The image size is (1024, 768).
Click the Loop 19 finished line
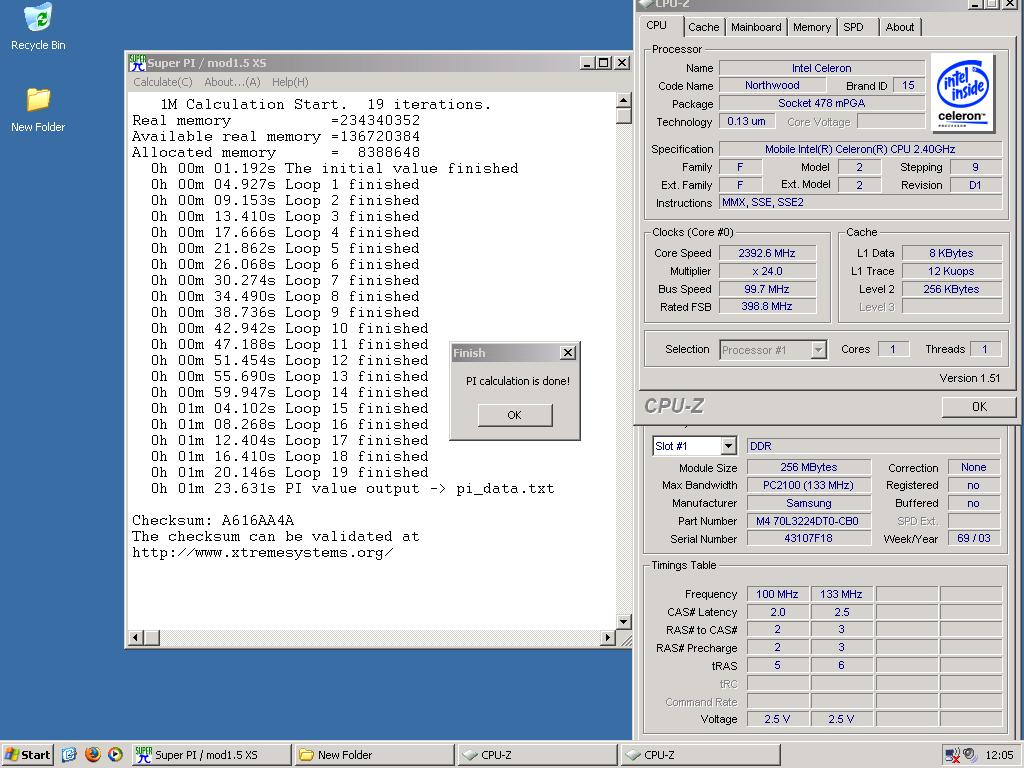pos(289,473)
